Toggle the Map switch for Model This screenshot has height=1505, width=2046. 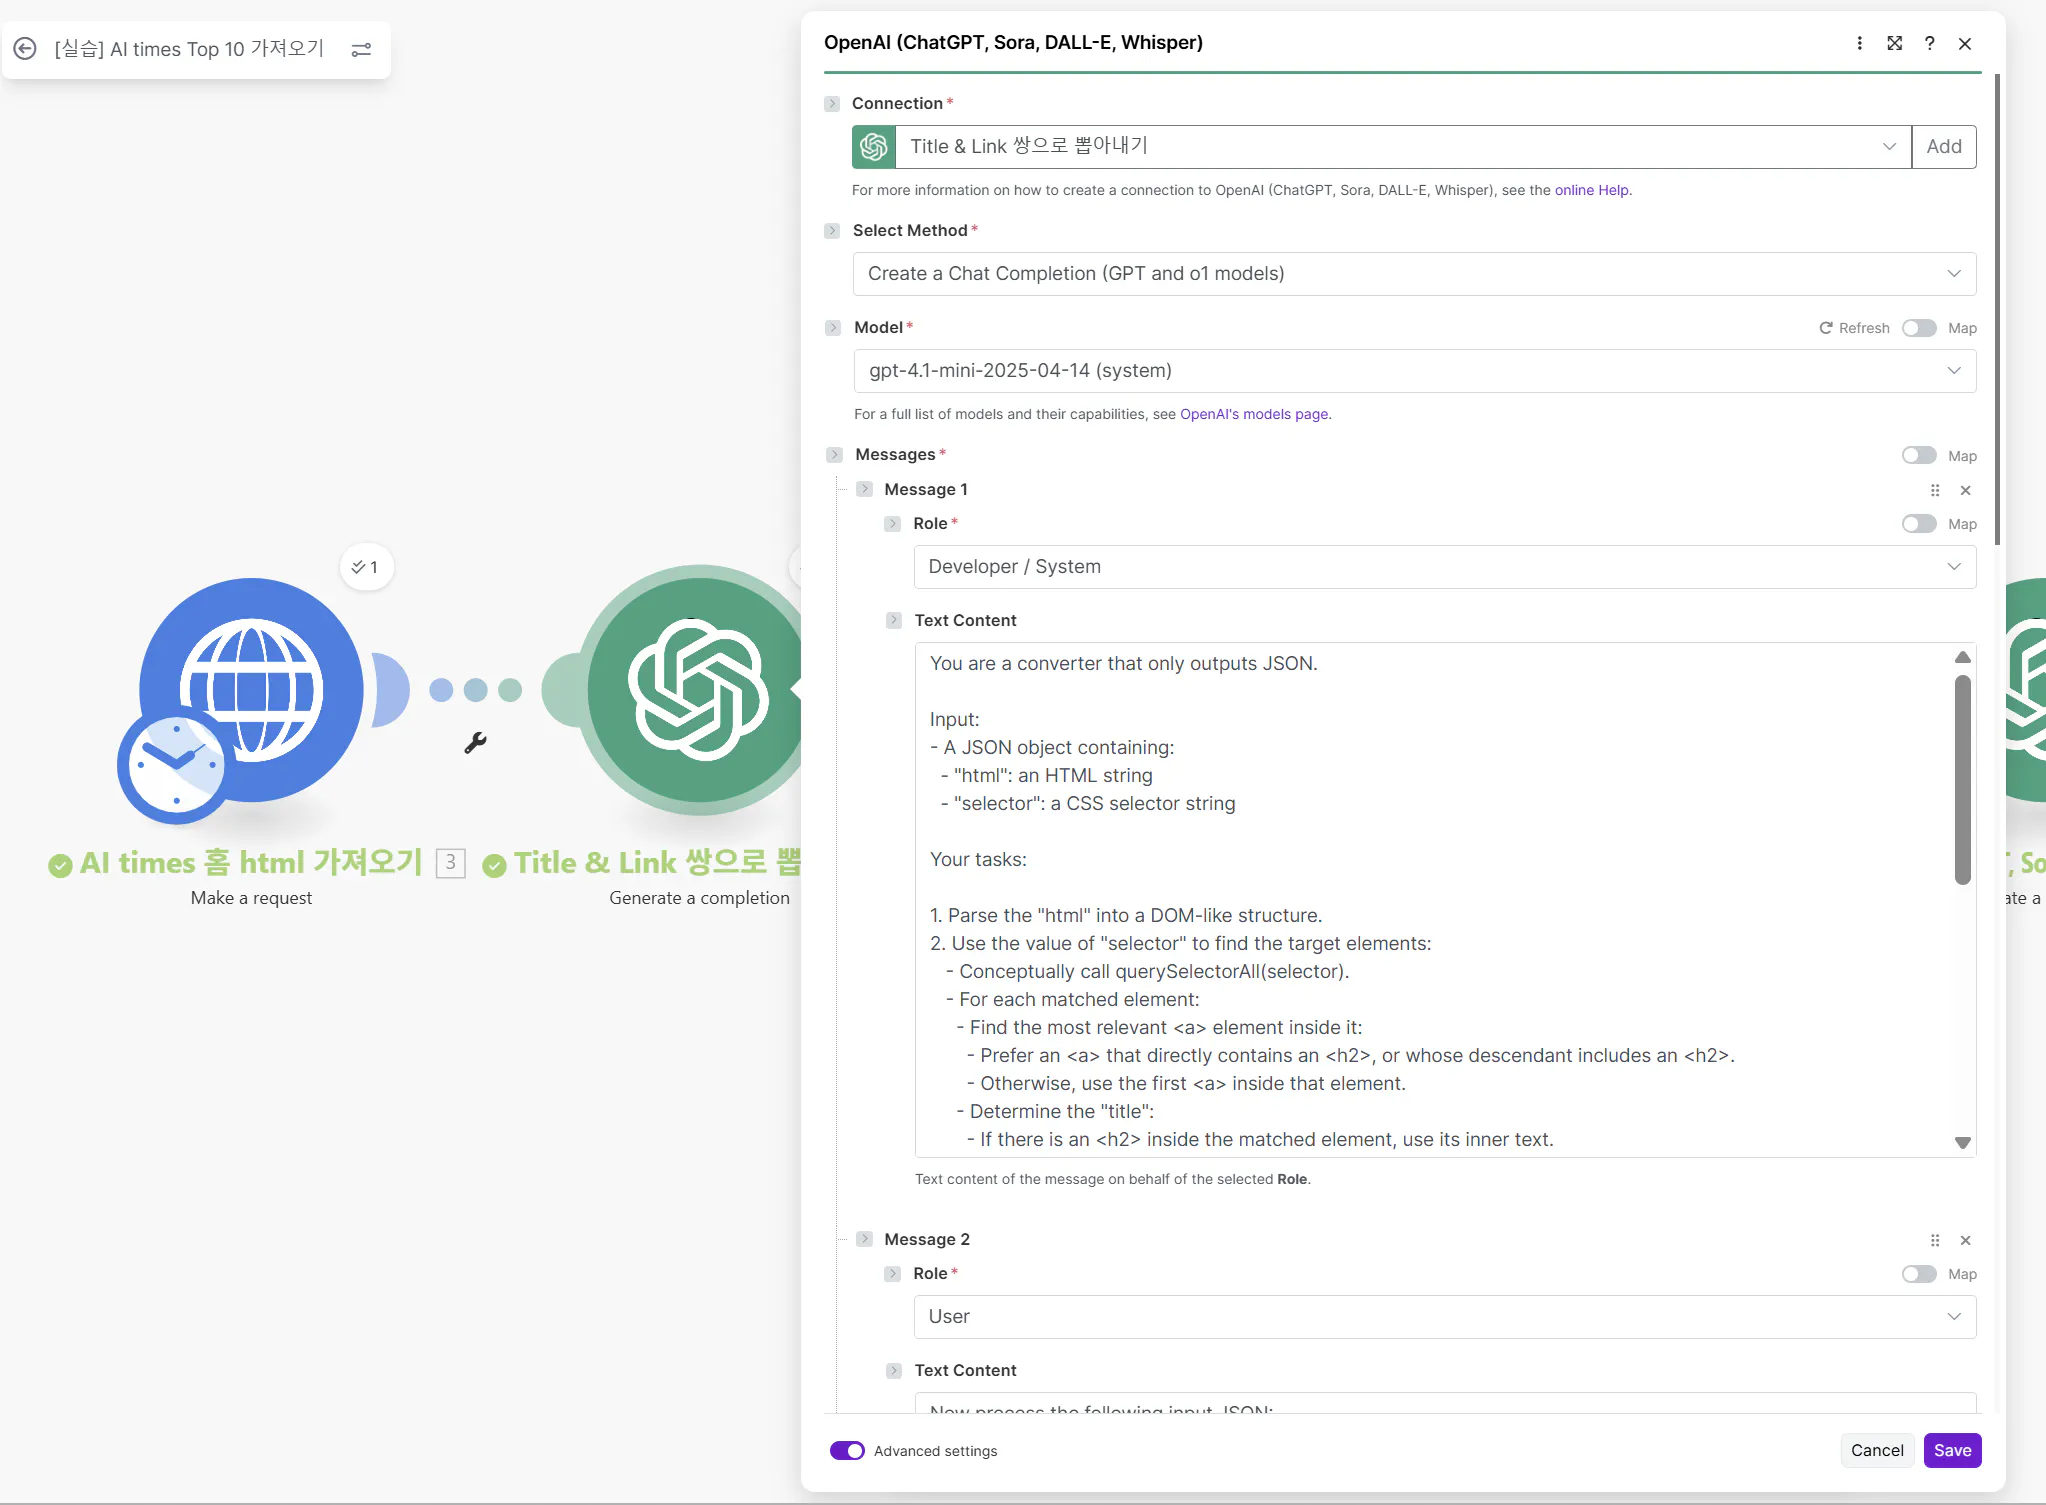click(x=1919, y=328)
